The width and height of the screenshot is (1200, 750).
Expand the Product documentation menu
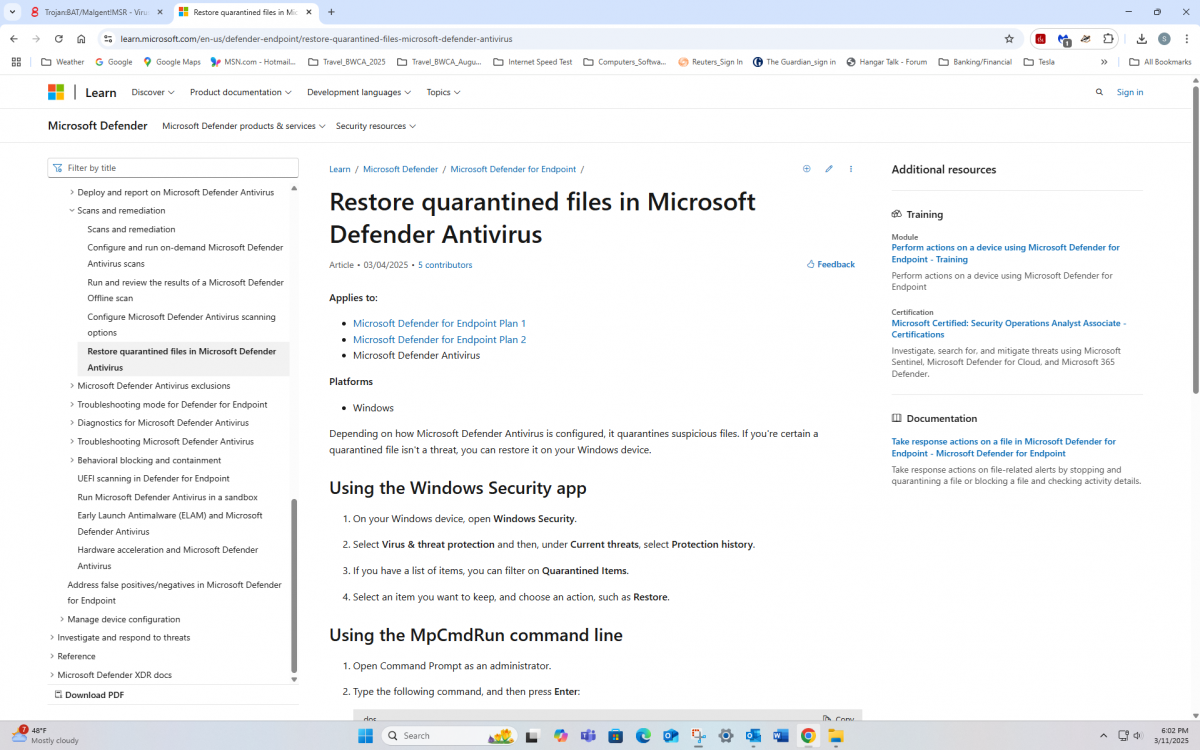tap(241, 92)
